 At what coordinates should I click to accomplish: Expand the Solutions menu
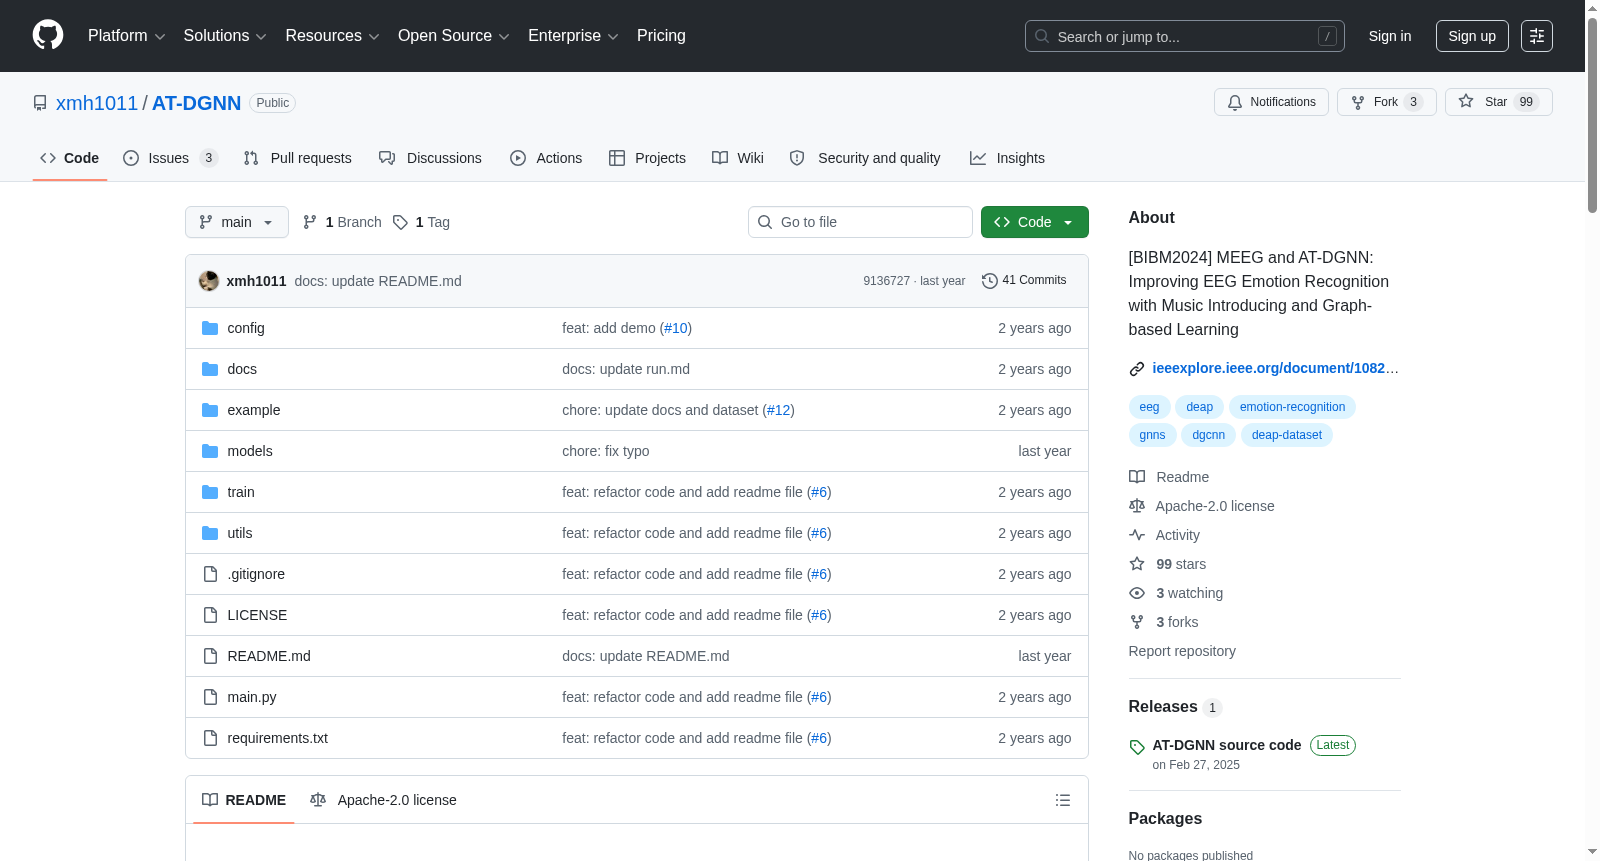pyautogui.click(x=225, y=36)
